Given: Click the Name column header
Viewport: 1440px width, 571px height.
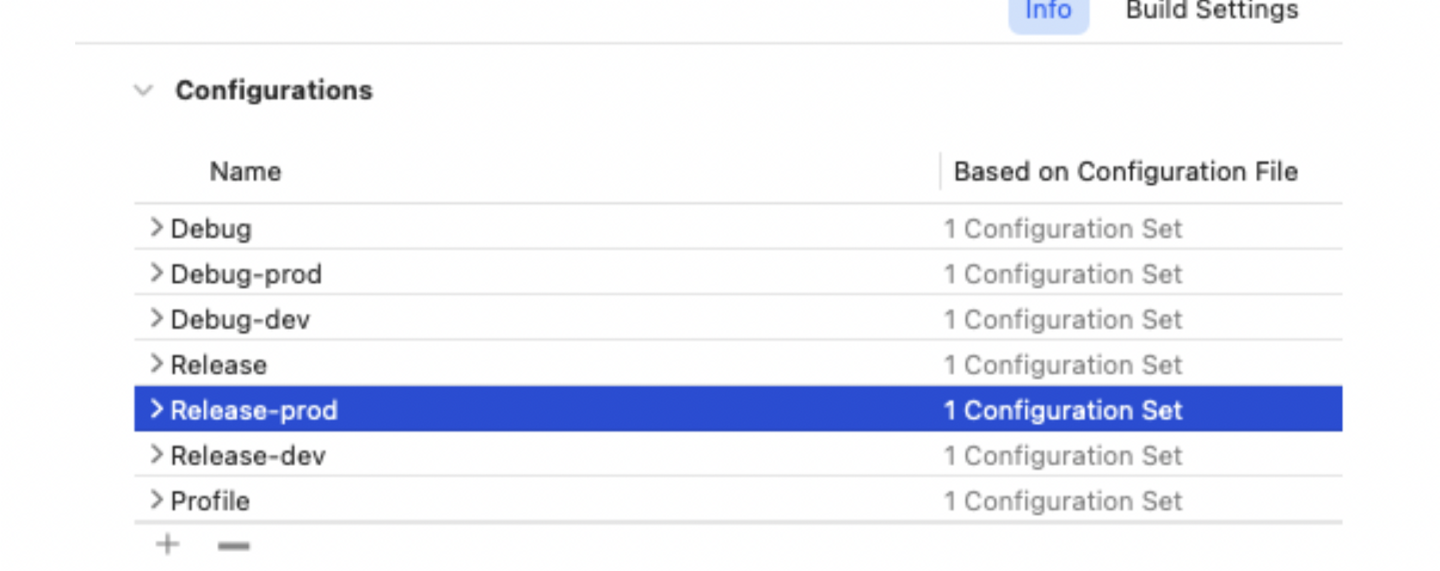Looking at the screenshot, I should click(x=245, y=172).
